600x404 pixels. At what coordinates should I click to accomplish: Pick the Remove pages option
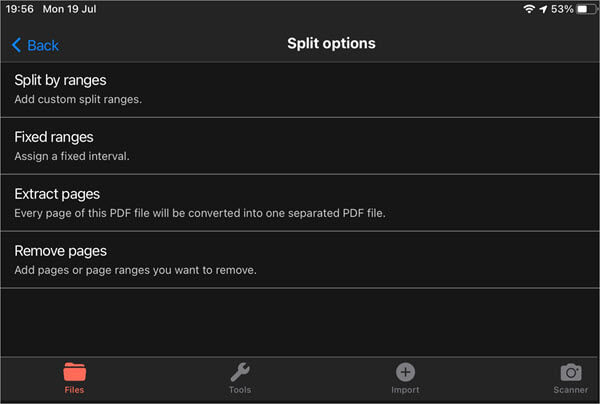(60, 251)
